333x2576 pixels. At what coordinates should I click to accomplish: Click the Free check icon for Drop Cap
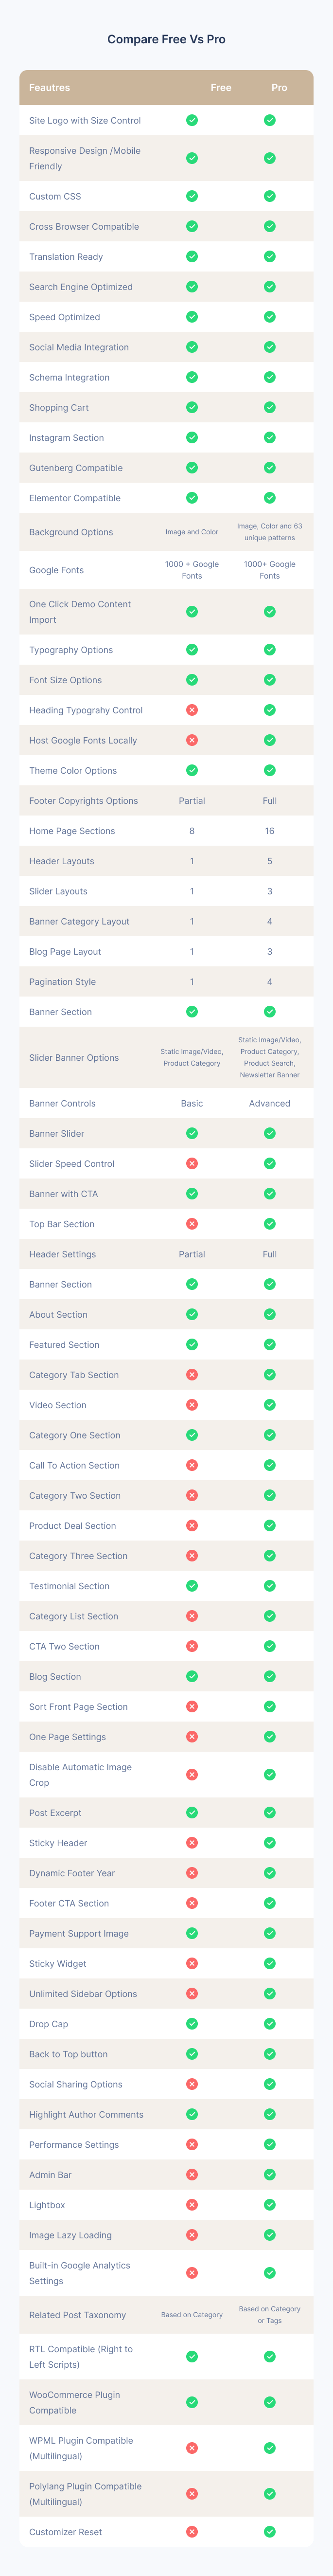click(x=192, y=2024)
